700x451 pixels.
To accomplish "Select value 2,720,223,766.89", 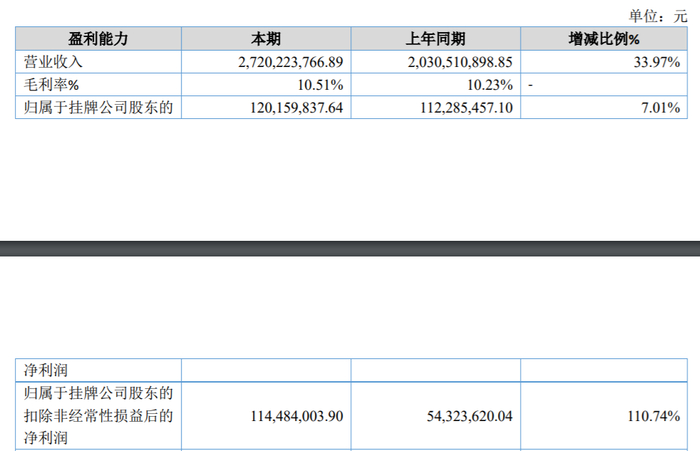I will tap(291, 62).
